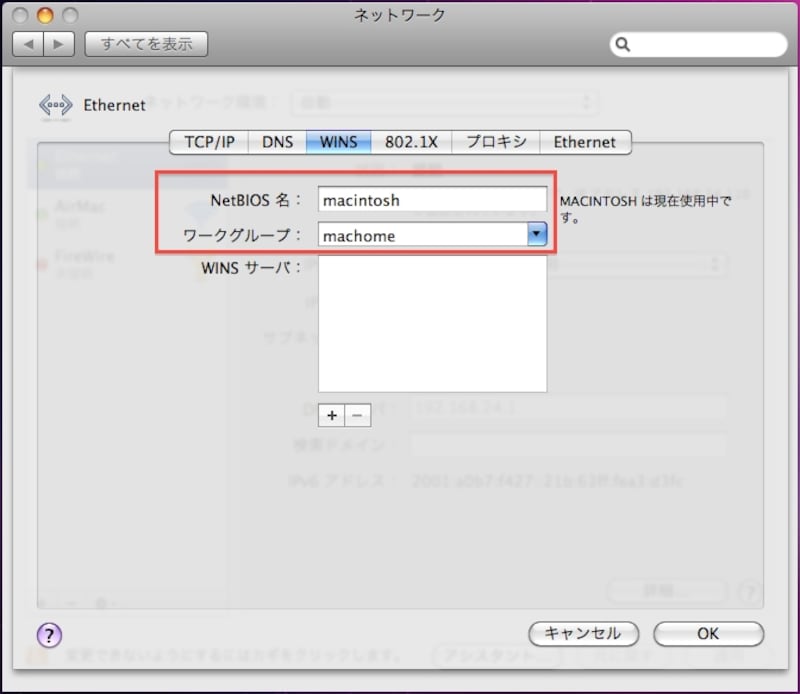
Task: Click the forward navigation arrow
Action: click(57, 44)
